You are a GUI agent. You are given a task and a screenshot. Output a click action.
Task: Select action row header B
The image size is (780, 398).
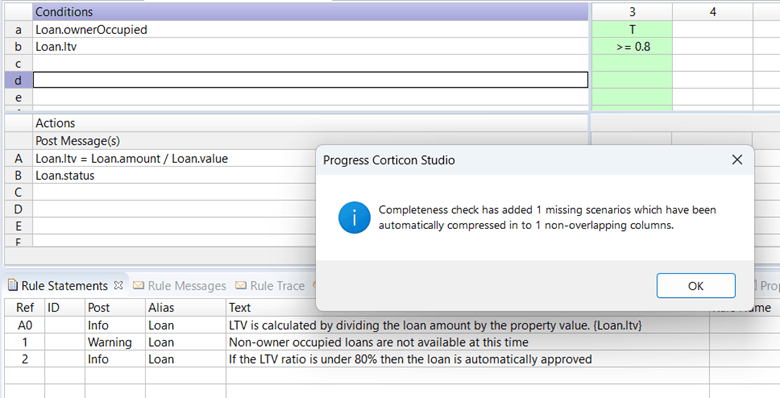(x=18, y=176)
